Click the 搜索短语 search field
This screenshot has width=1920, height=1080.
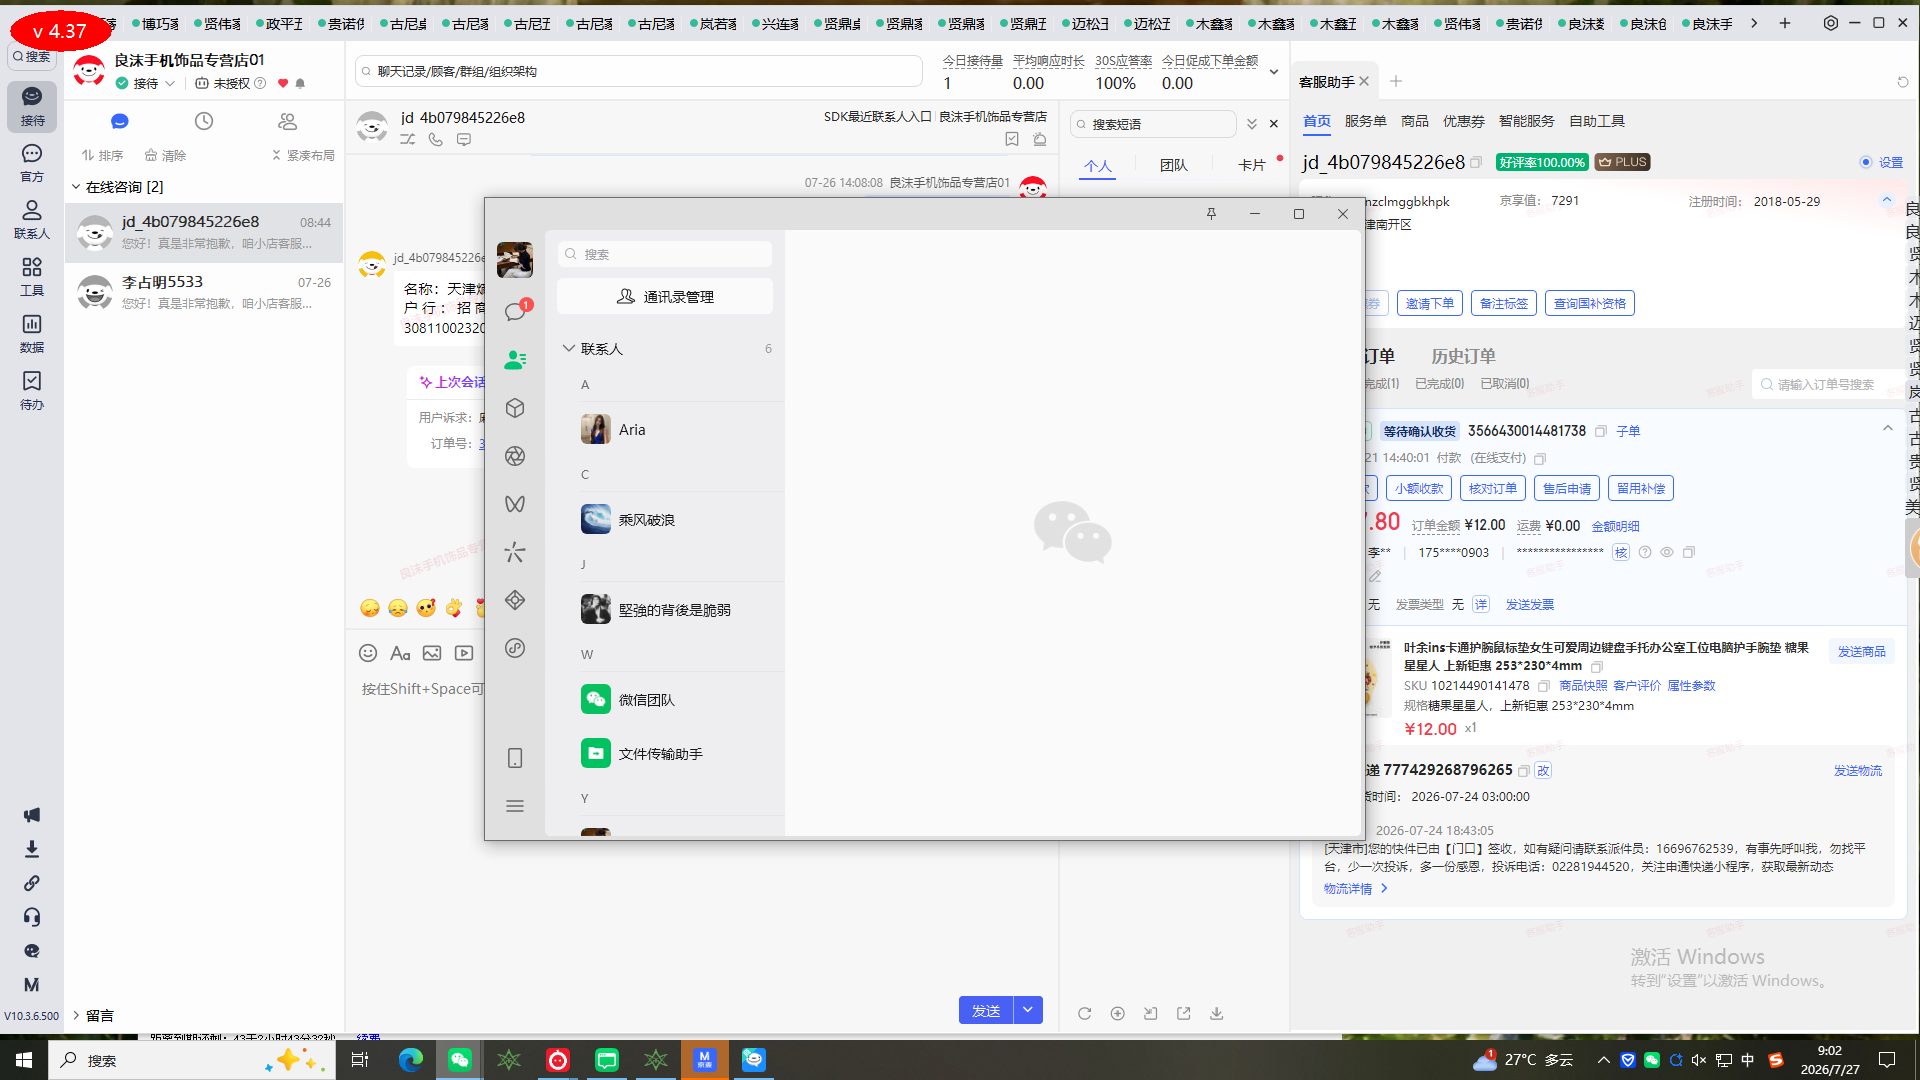point(1153,124)
